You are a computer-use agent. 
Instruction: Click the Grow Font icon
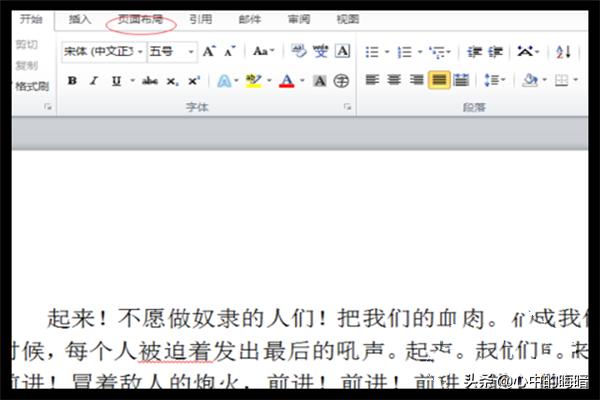(x=209, y=51)
